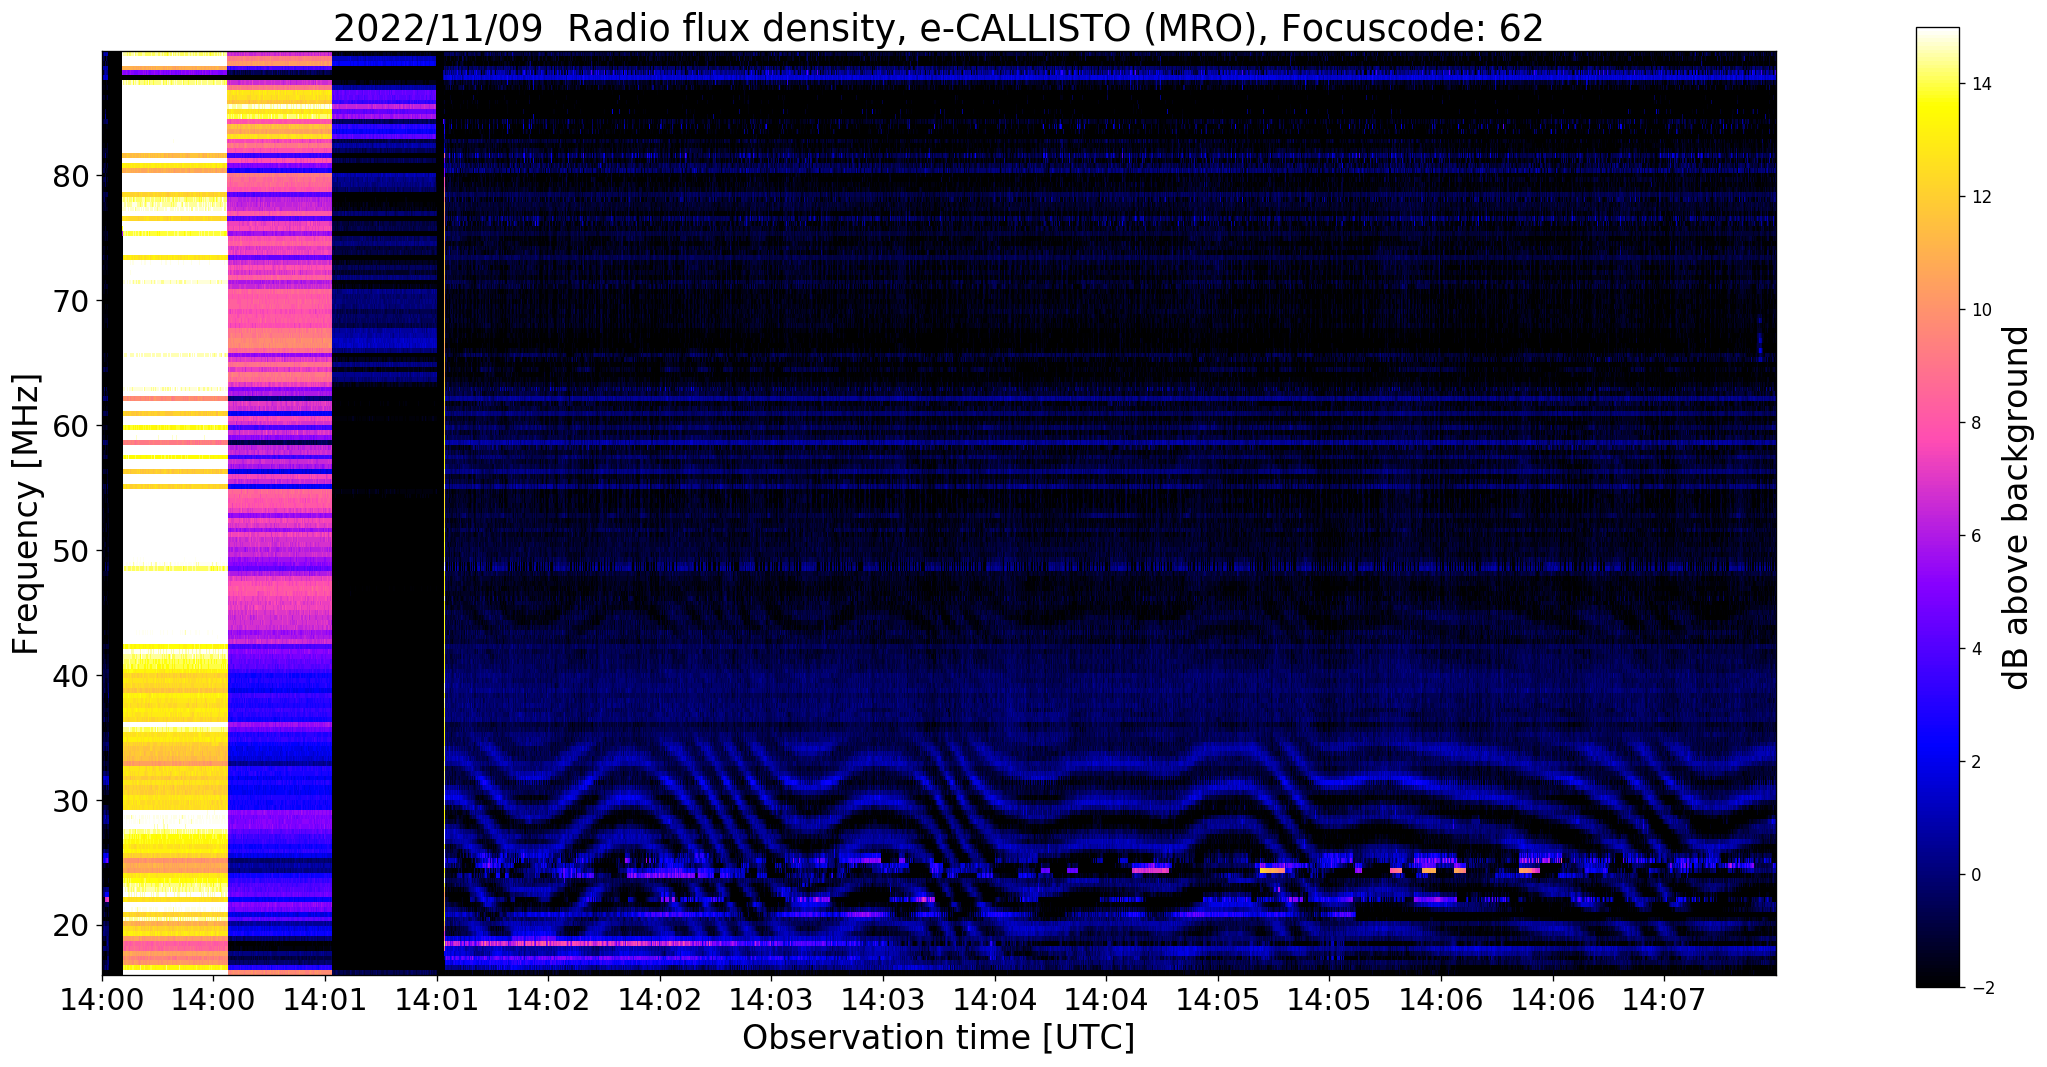This screenshot has height=1067, width=2047.
Task: Click the 20 tick on frequency axis
Action: (x=71, y=926)
